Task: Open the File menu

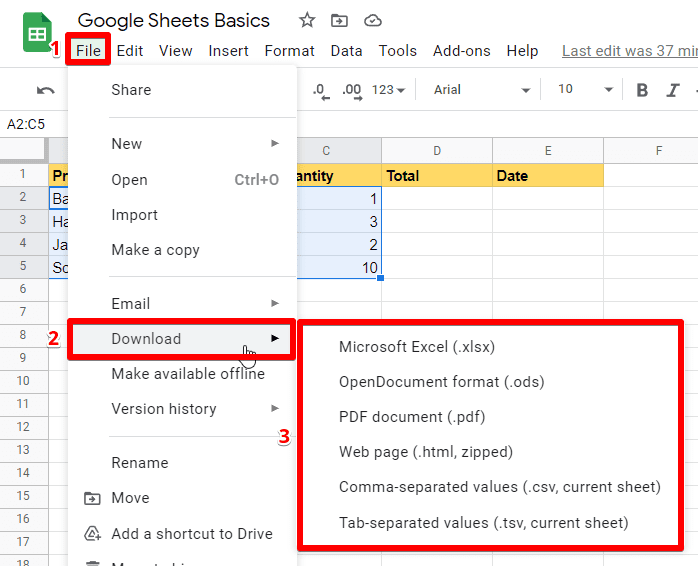Action: point(88,50)
